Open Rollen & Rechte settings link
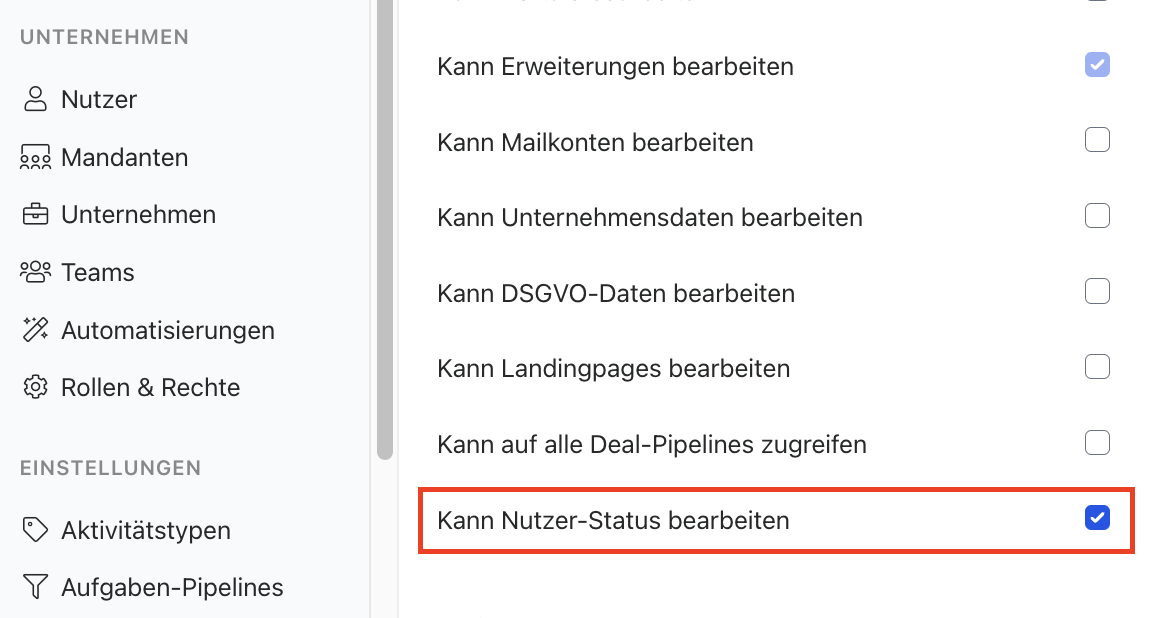This screenshot has height=618, width=1176. tap(150, 387)
